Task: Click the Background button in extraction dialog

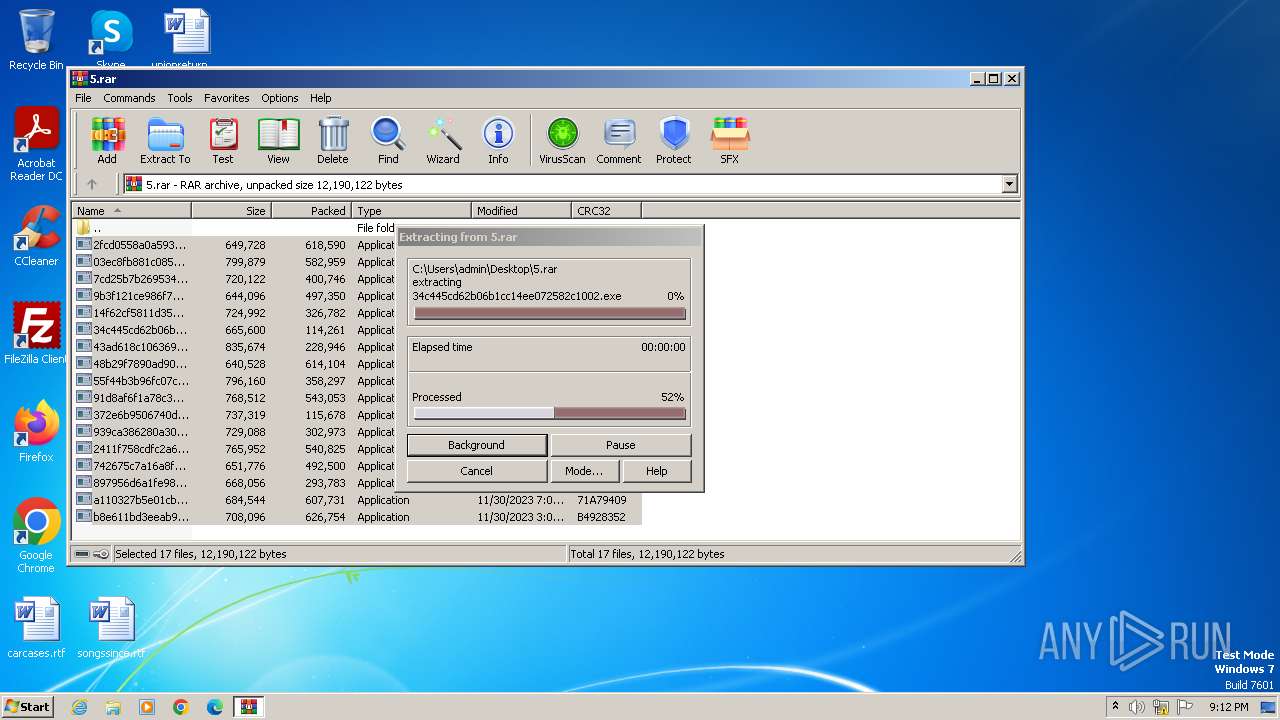Action: 476,445
